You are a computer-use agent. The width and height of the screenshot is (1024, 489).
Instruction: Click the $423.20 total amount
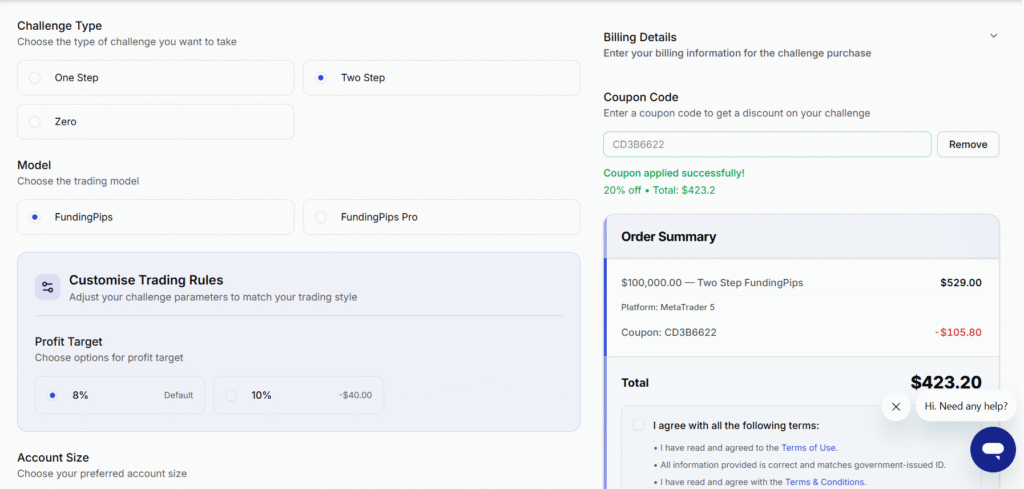click(945, 382)
